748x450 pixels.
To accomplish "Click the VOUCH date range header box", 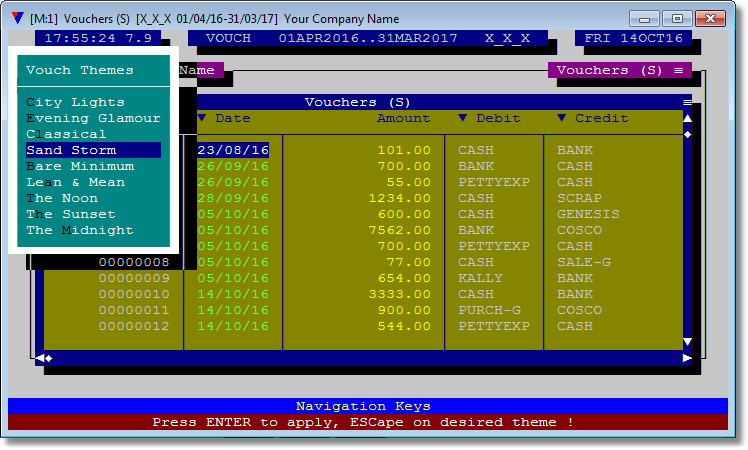I will [x=368, y=38].
